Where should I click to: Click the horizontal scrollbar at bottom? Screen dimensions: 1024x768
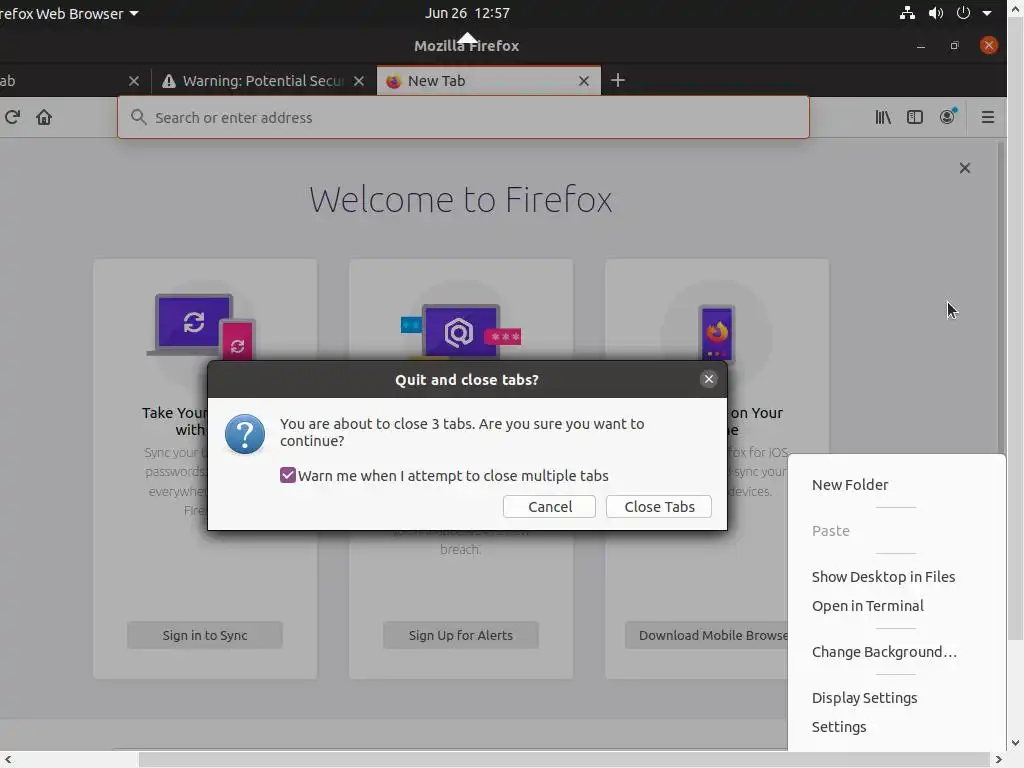pos(564,760)
